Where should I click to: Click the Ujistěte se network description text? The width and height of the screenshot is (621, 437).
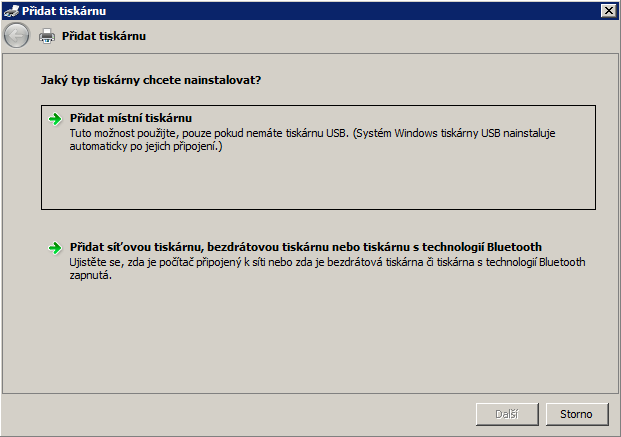[327, 268]
